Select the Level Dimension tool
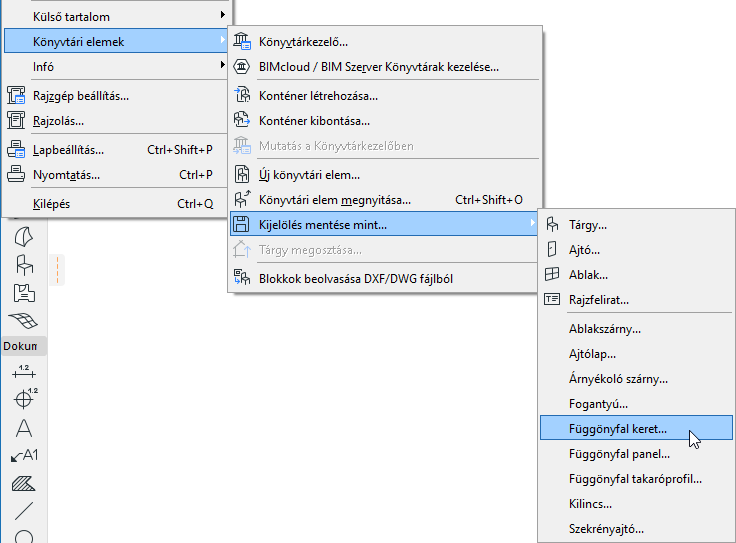 (x=25, y=398)
